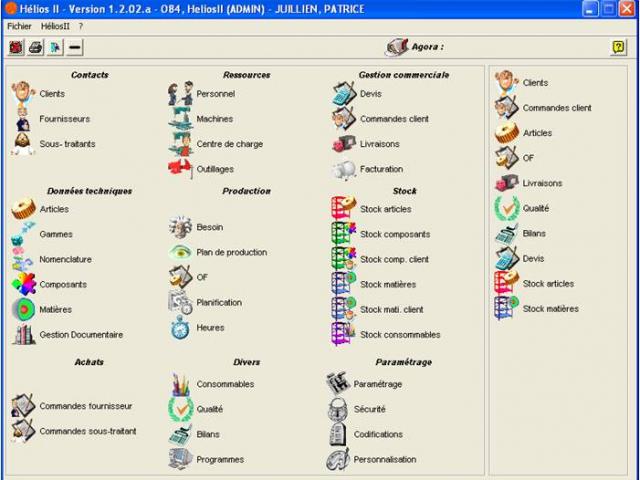This screenshot has height=480, width=640.
Task: Click the Agora icon in toolbar
Action: tap(397, 47)
